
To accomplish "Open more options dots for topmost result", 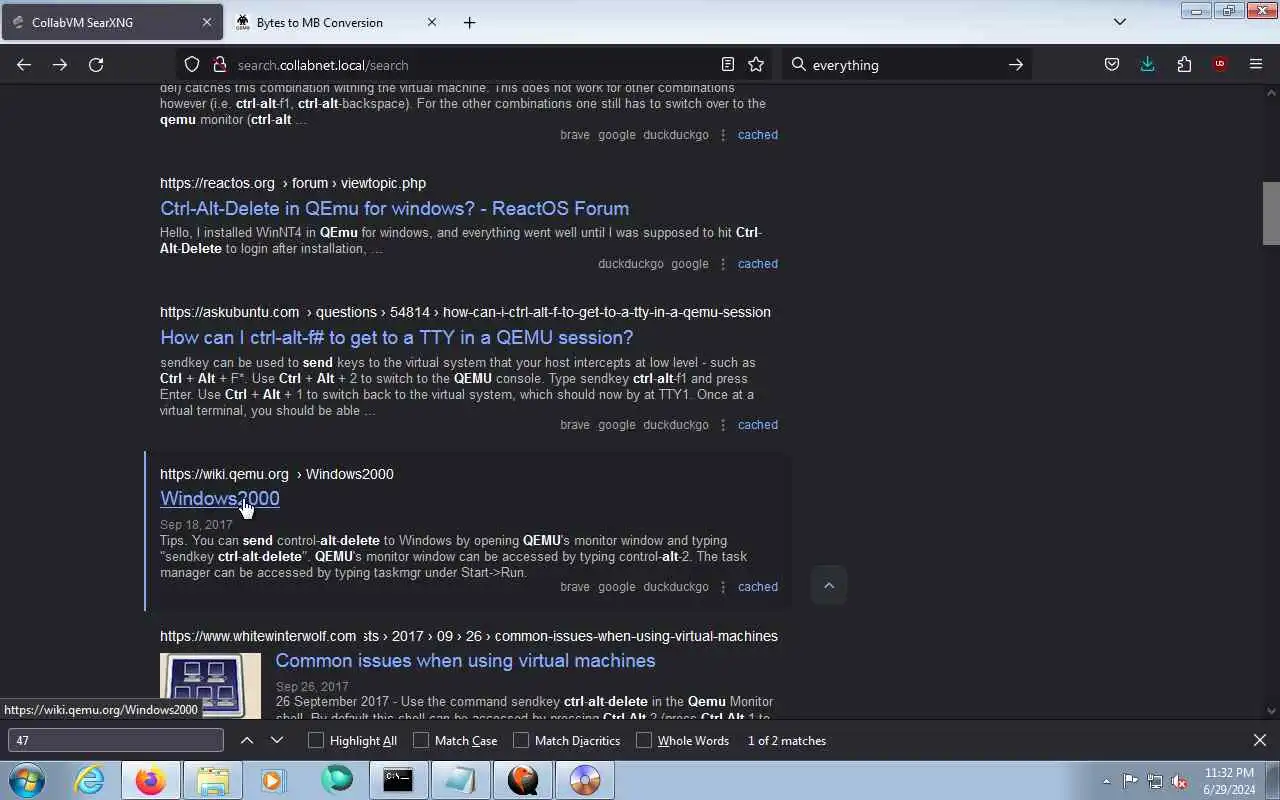I will [723, 135].
